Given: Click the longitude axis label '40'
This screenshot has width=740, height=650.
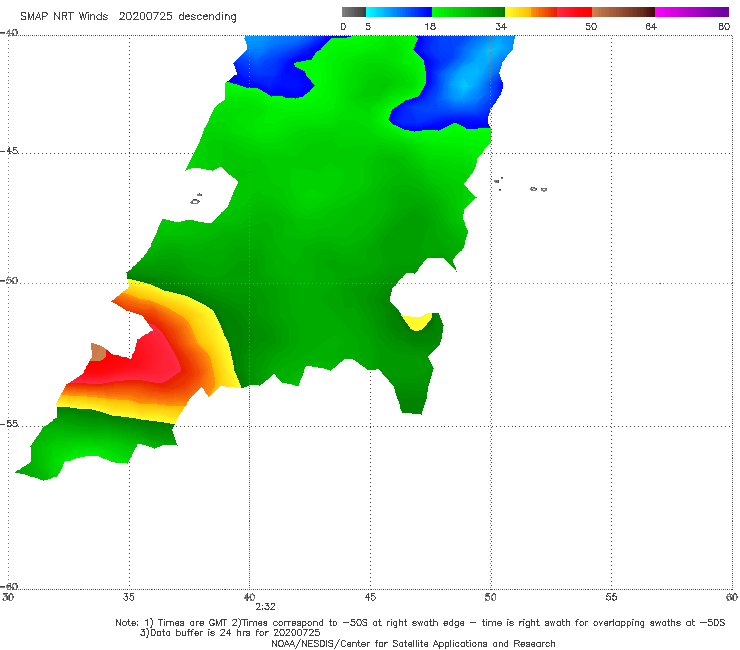Looking at the screenshot, I should (x=249, y=597).
